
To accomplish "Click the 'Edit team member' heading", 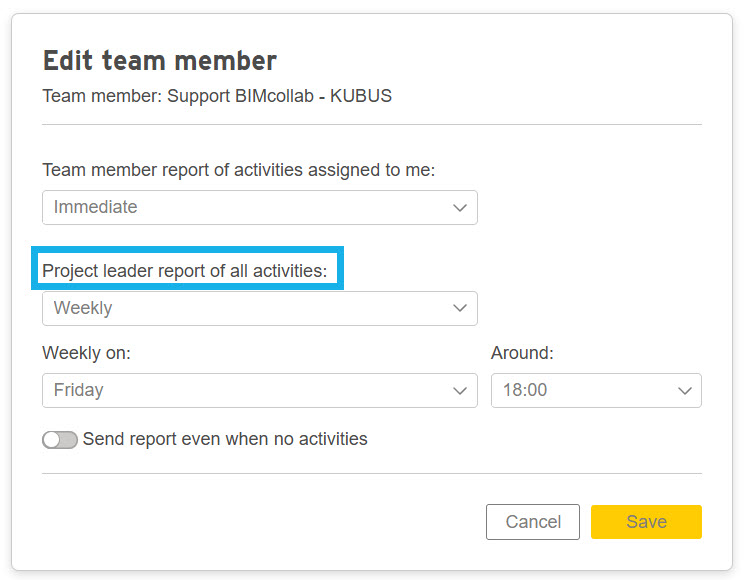I will [160, 61].
